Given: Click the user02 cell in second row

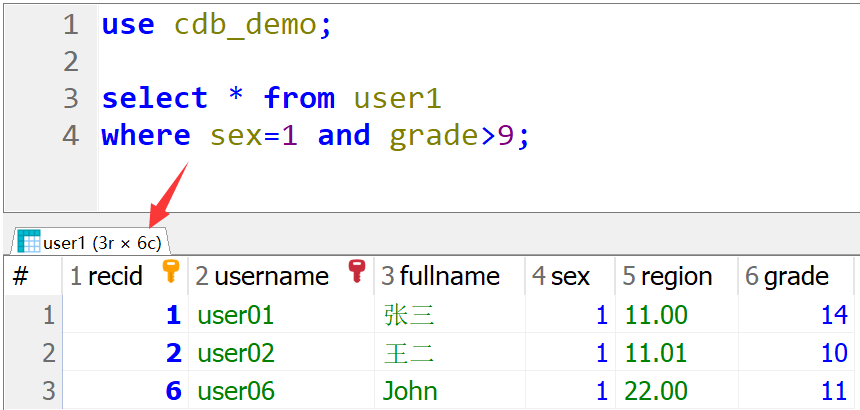Looking at the screenshot, I should point(235,353).
